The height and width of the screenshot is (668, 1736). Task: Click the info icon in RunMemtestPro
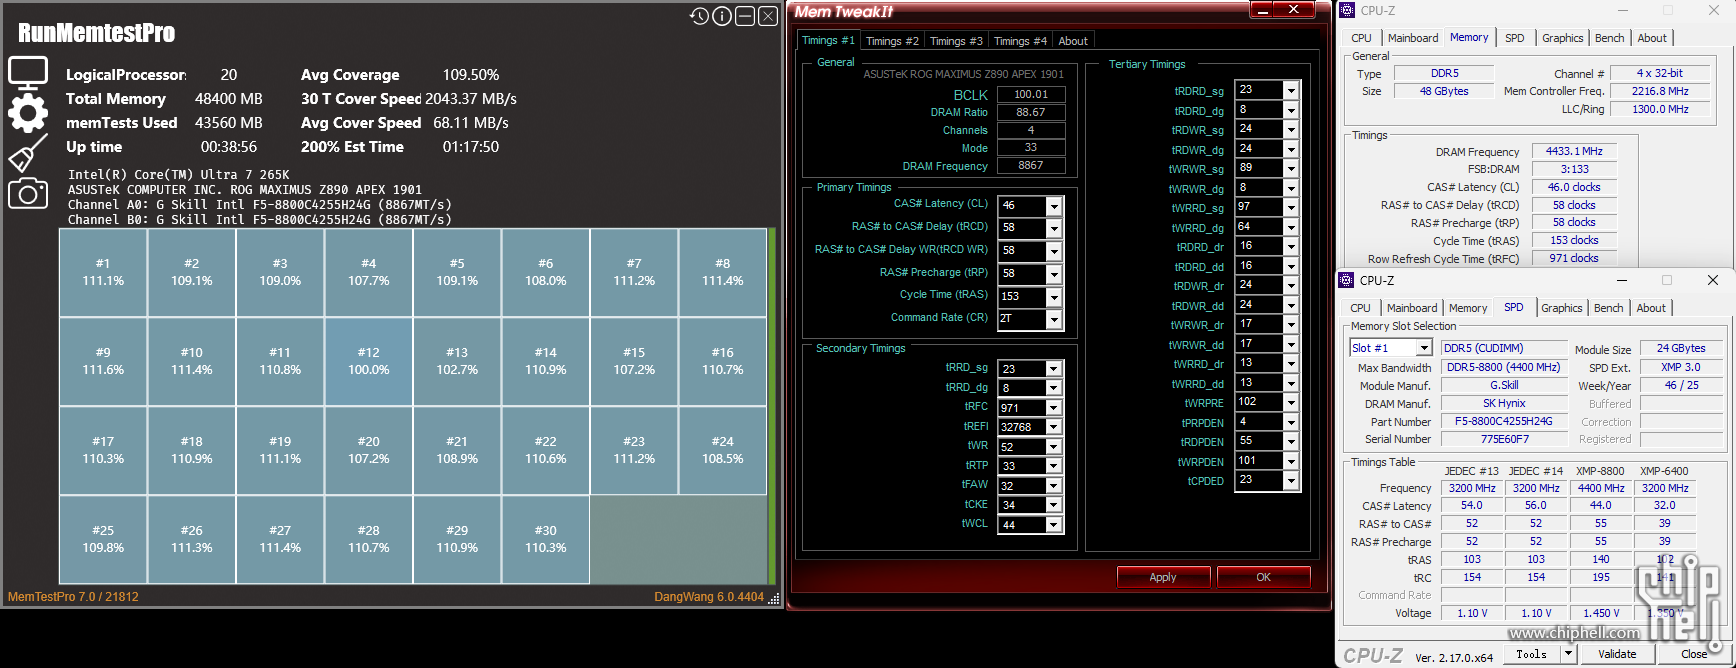722,16
